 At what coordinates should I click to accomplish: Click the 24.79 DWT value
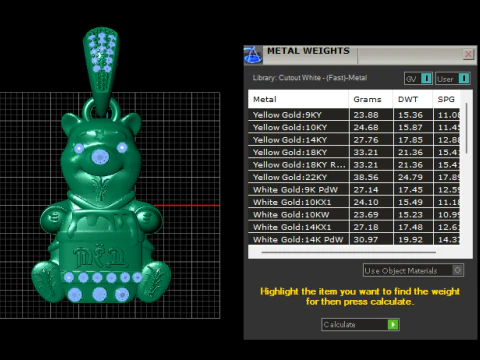pos(410,177)
